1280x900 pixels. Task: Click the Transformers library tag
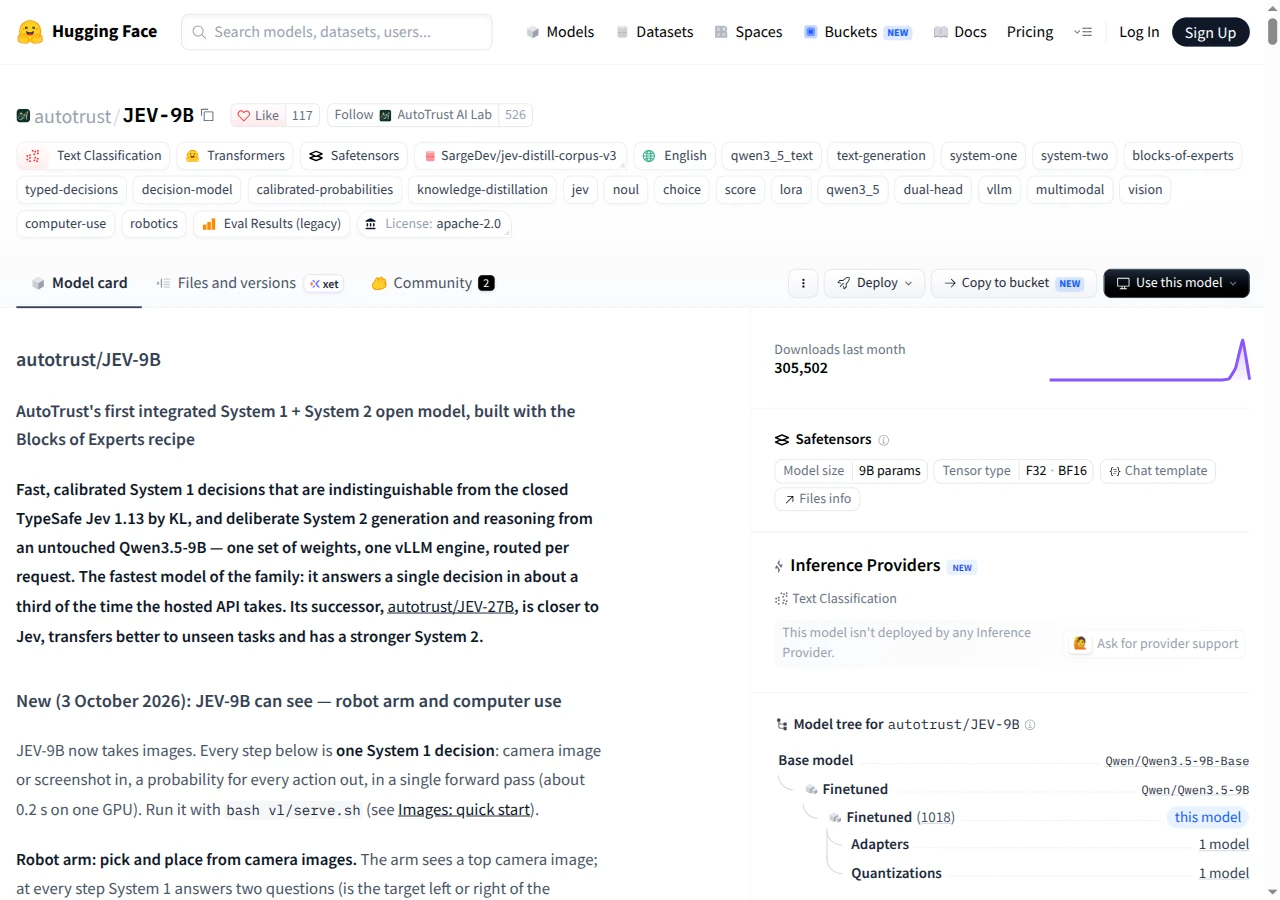(x=235, y=156)
